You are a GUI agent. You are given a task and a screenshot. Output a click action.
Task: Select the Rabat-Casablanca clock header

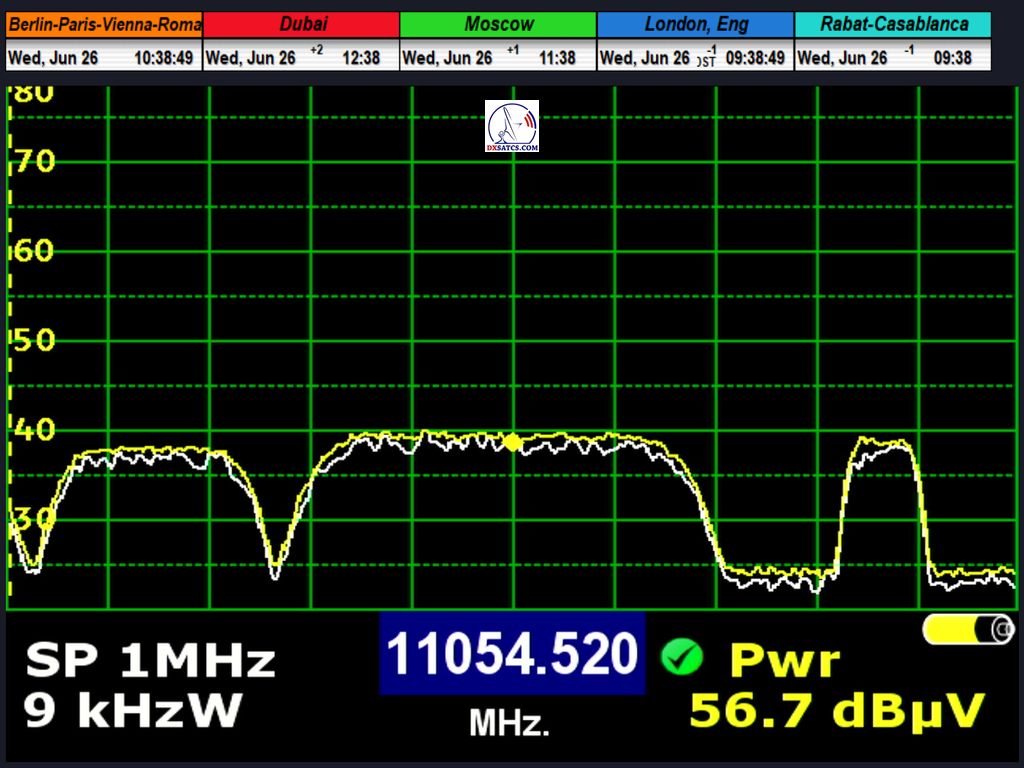pos(893,24)
